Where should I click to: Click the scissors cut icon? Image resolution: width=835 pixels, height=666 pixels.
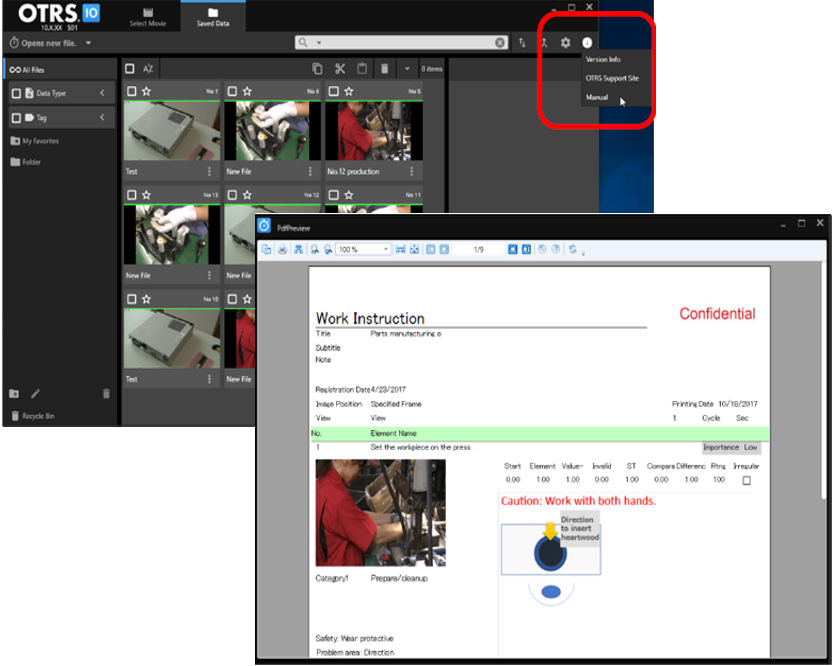(340, 69)
